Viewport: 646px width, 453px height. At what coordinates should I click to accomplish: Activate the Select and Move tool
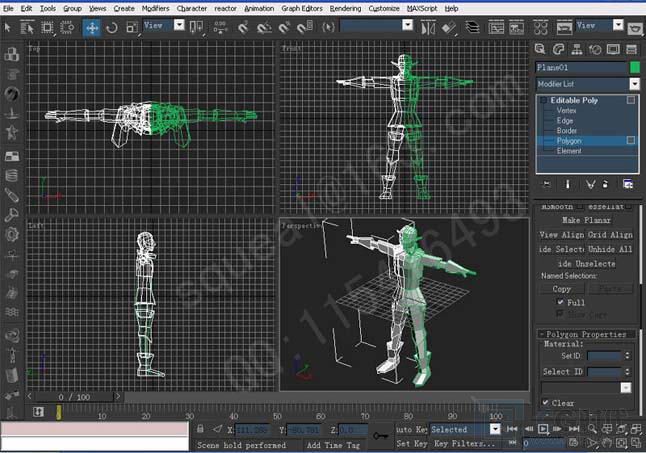point(91,28)
